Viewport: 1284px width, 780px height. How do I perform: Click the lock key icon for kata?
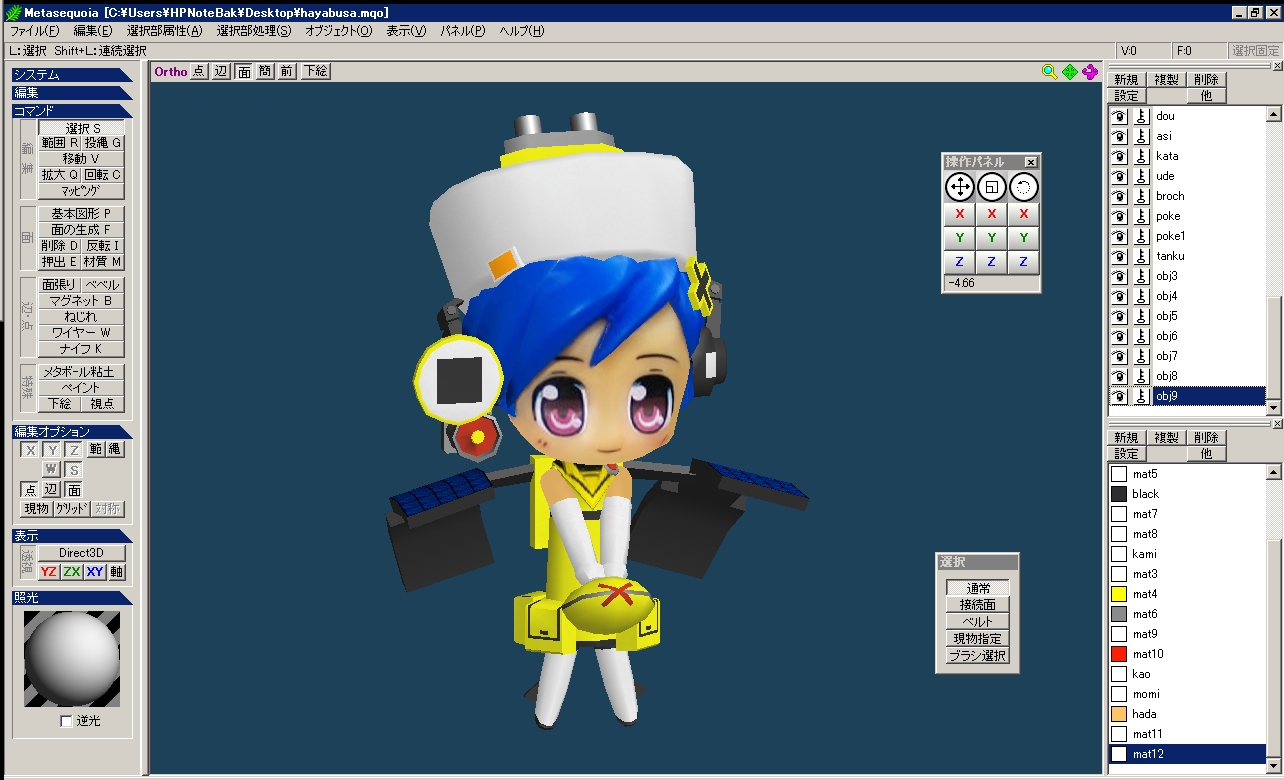click(1141, 156)
